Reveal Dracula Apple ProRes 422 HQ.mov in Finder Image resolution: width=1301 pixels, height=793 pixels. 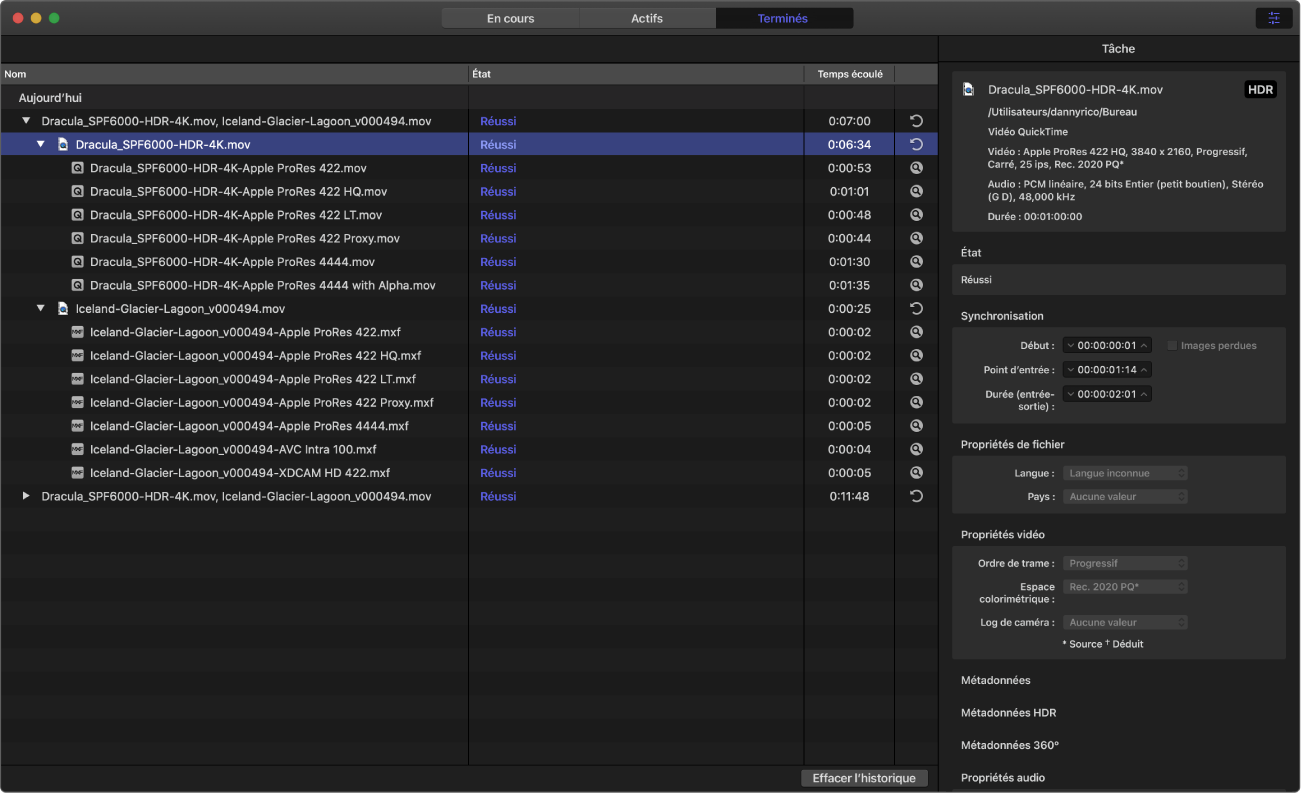pos(916,191)
